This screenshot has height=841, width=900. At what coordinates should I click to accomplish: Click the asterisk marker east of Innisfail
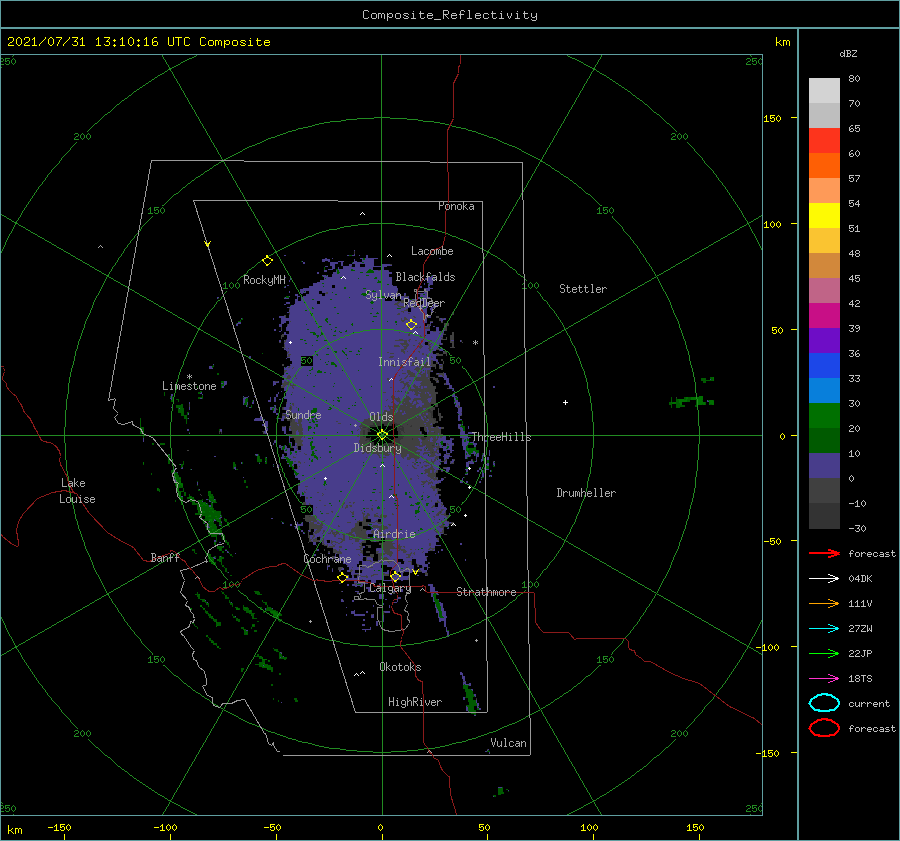coord(475,343)
